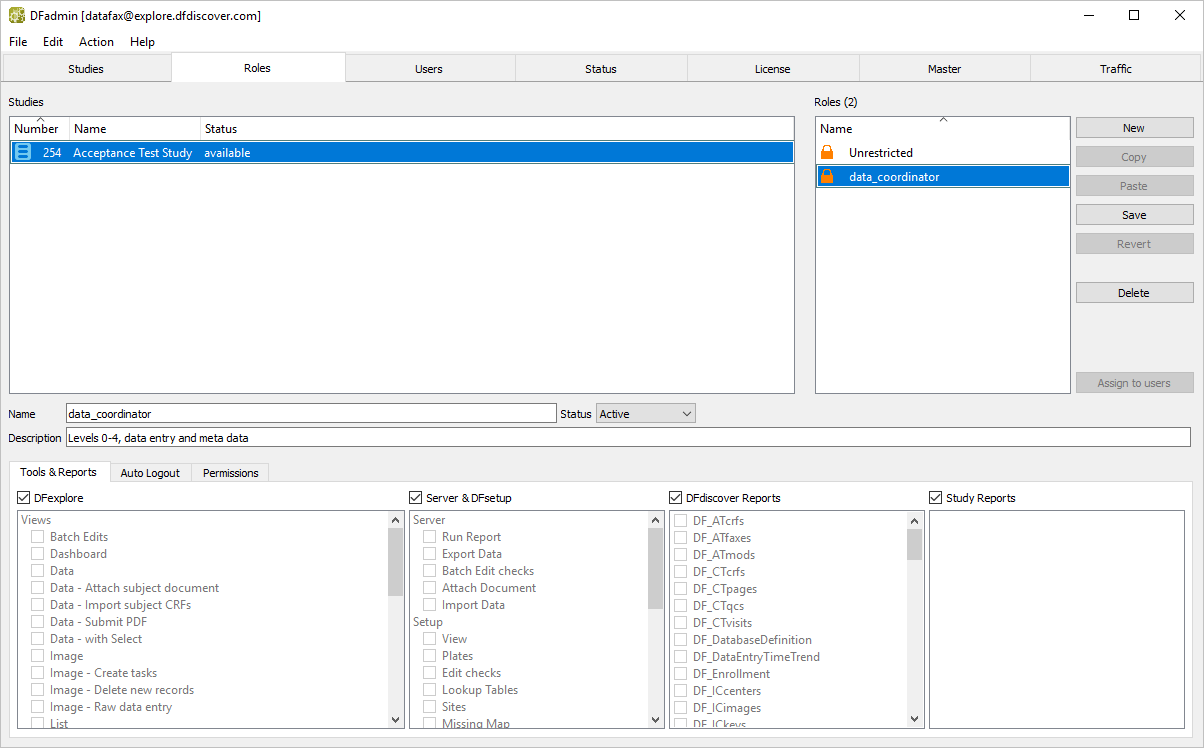Click the sort arrow above Number column

(40, 119)
